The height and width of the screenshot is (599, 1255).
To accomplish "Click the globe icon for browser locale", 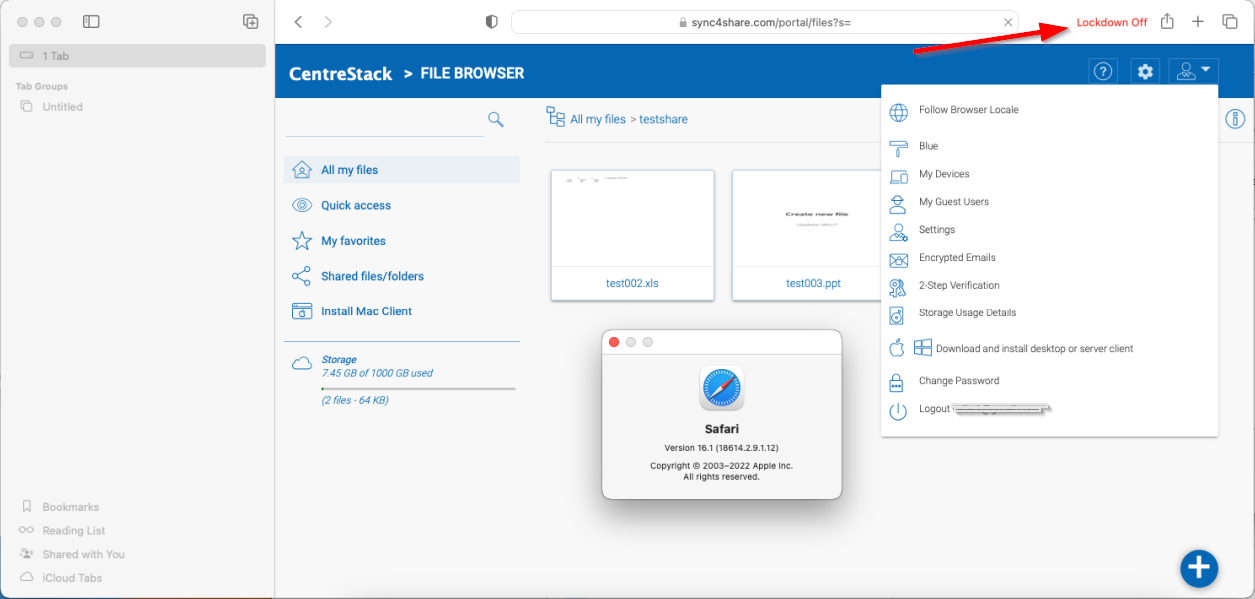I will (x=898, y=111).
